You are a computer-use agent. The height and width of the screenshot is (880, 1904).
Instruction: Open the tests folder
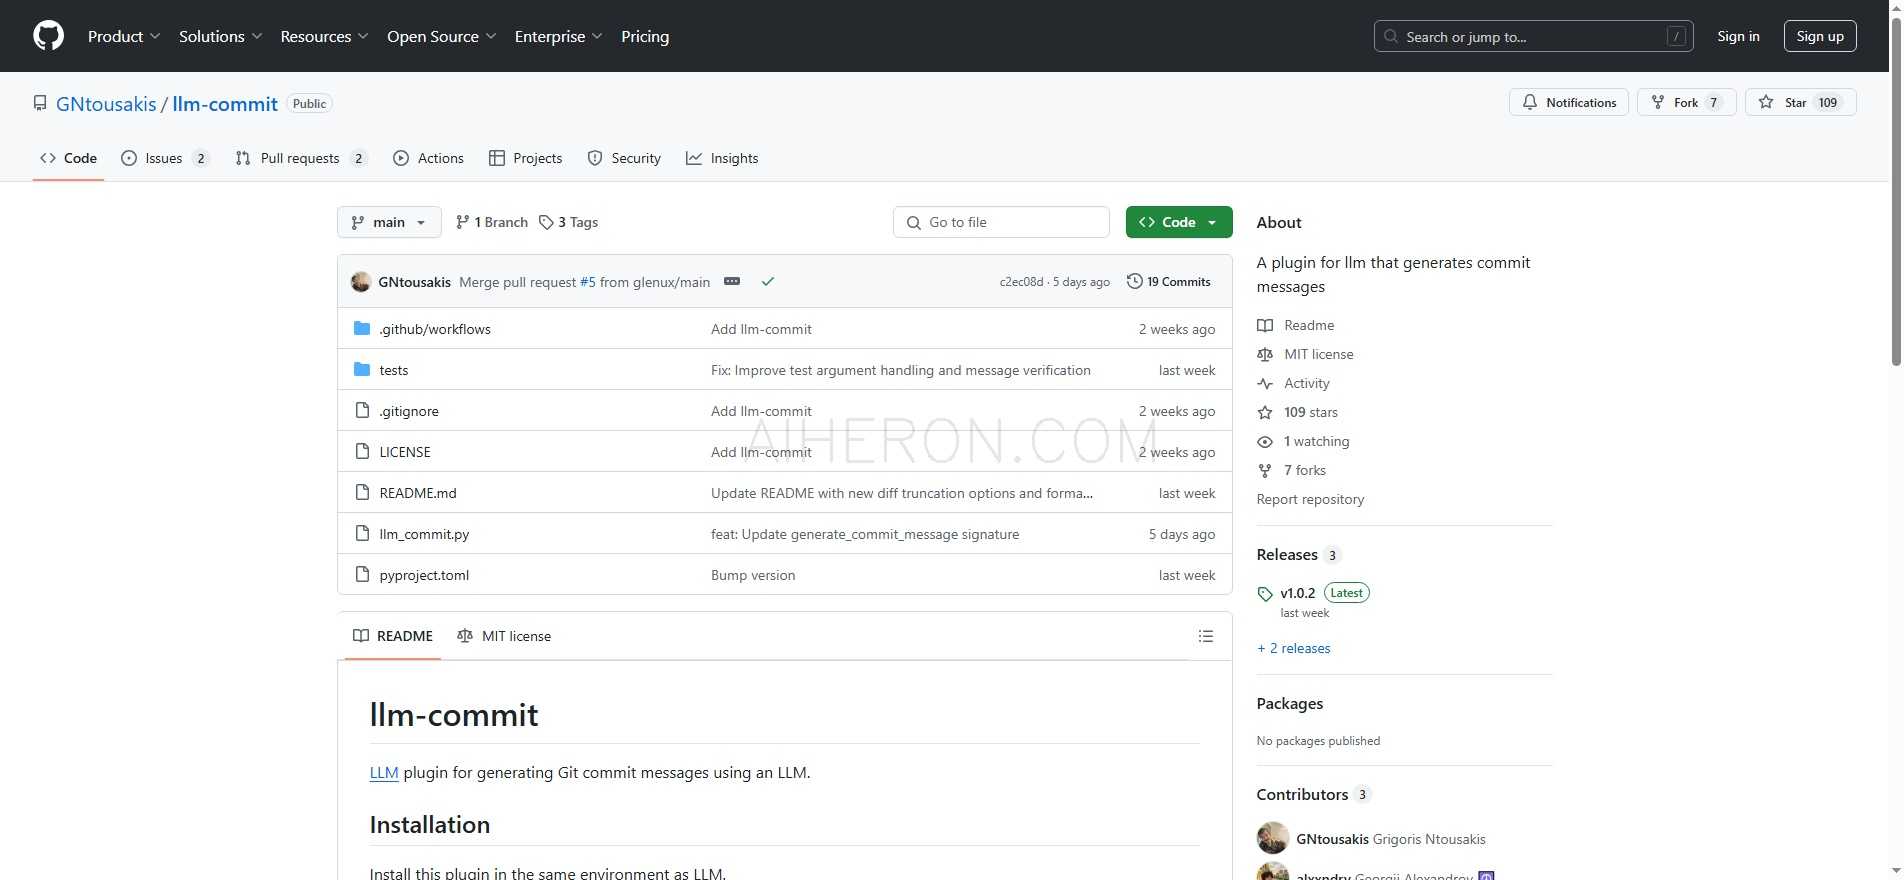click(394, 370)
